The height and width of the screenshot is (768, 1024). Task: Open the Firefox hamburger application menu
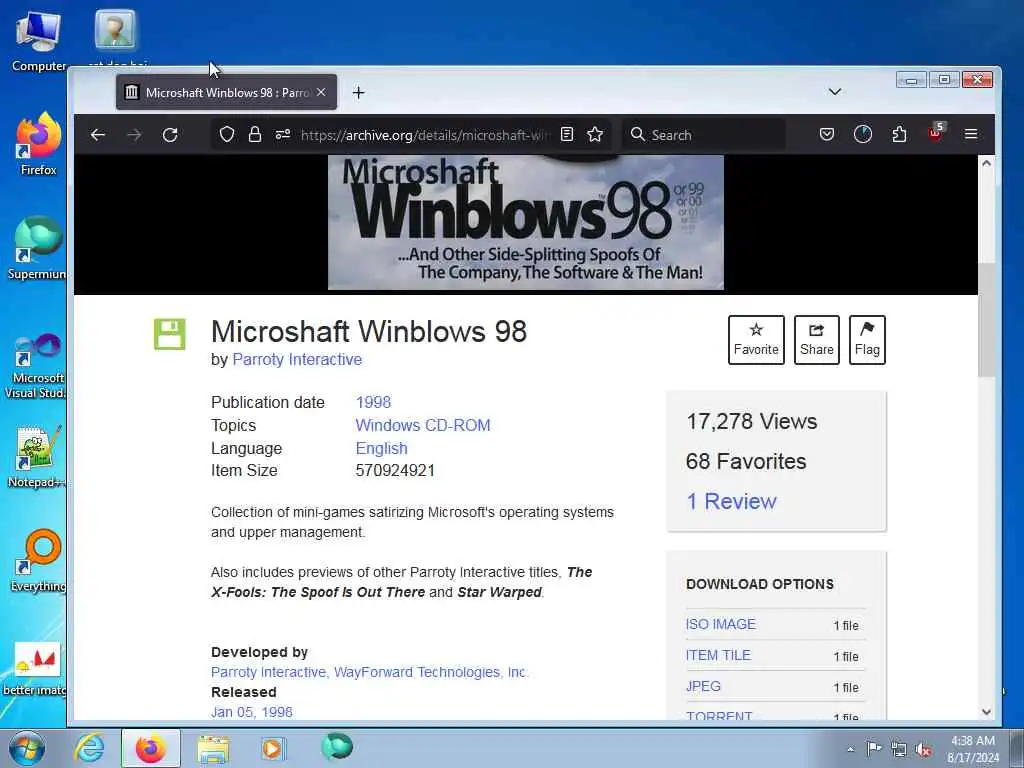(x=971, y=135)
